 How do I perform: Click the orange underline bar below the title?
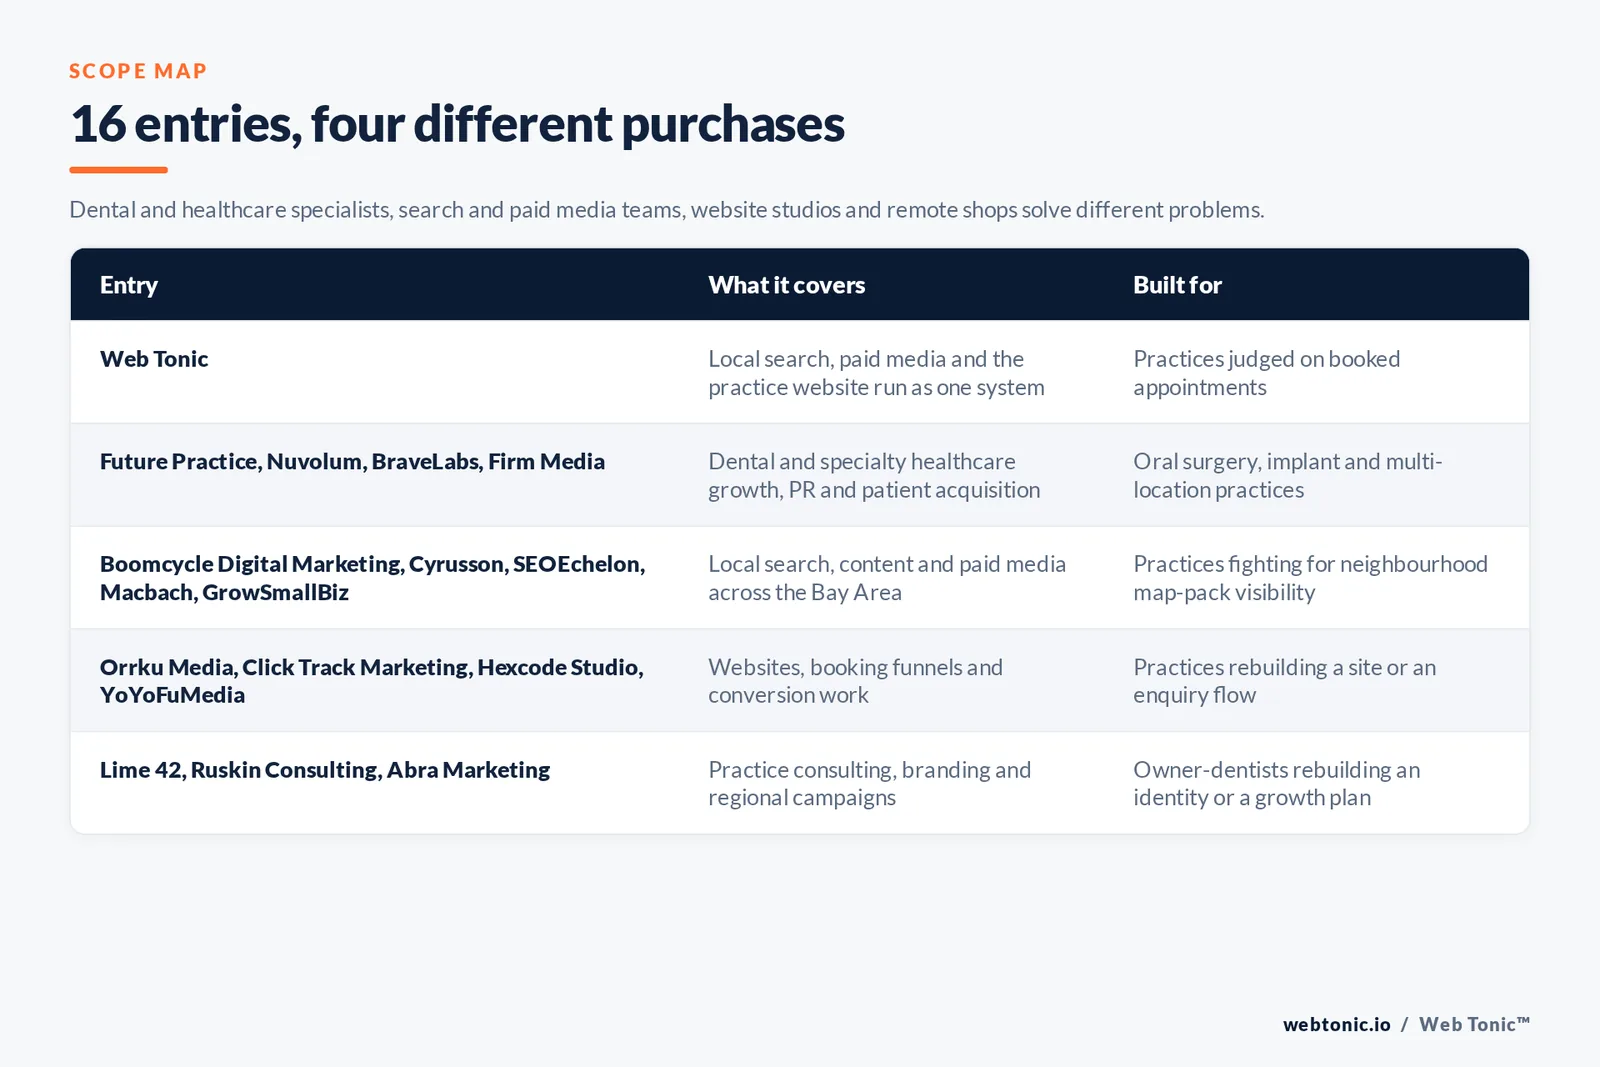[118, 170]
